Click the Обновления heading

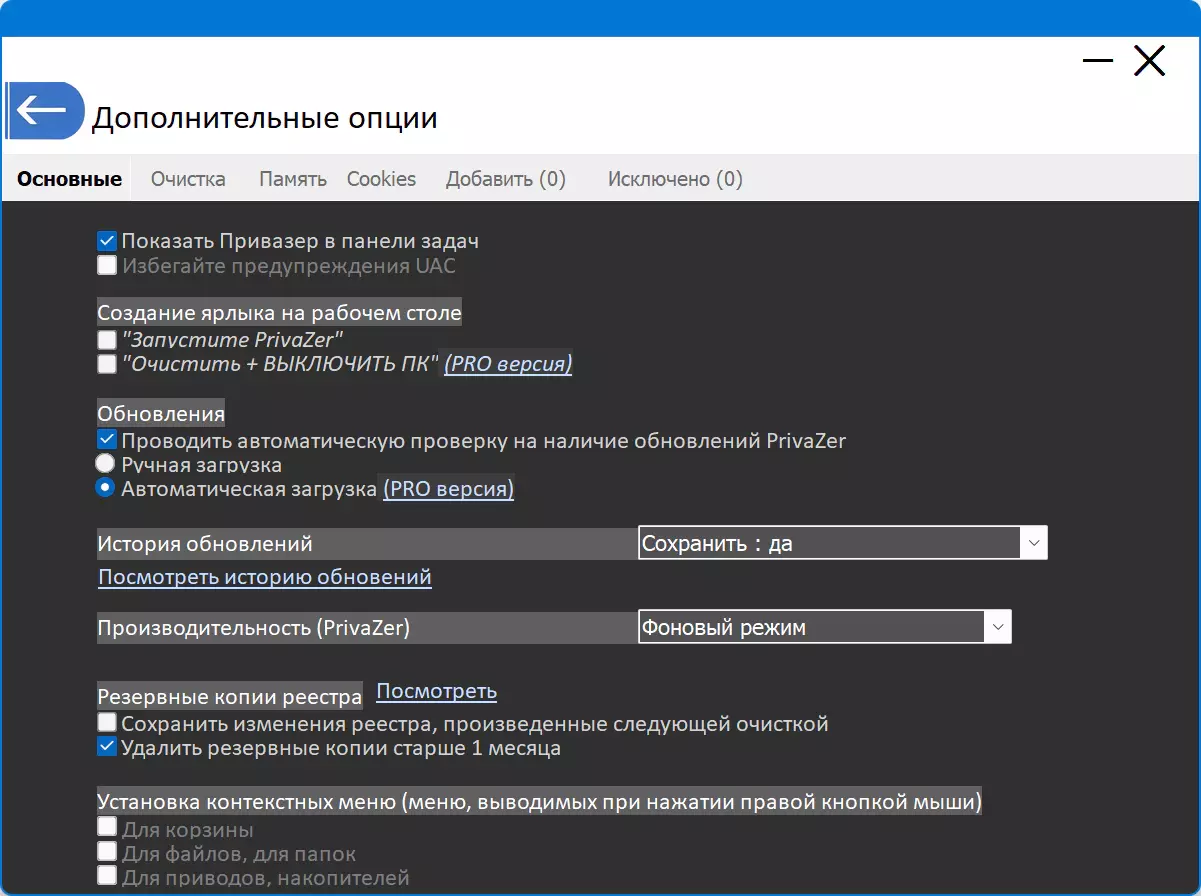coord(161,413)
